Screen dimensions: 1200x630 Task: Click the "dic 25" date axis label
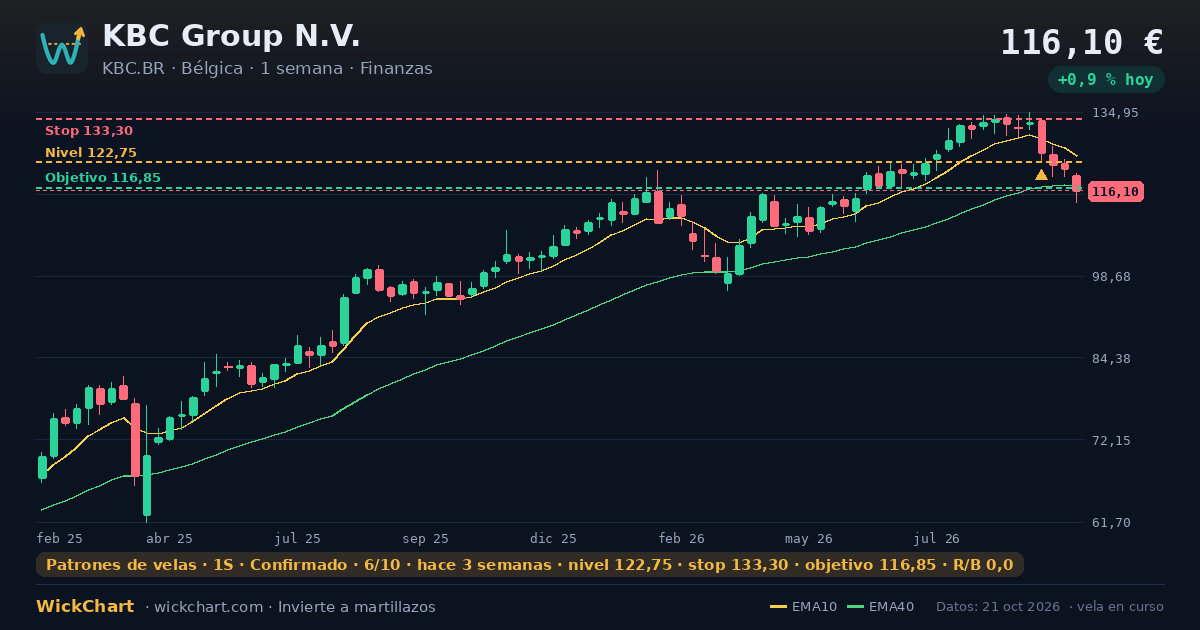coord(553,538)
